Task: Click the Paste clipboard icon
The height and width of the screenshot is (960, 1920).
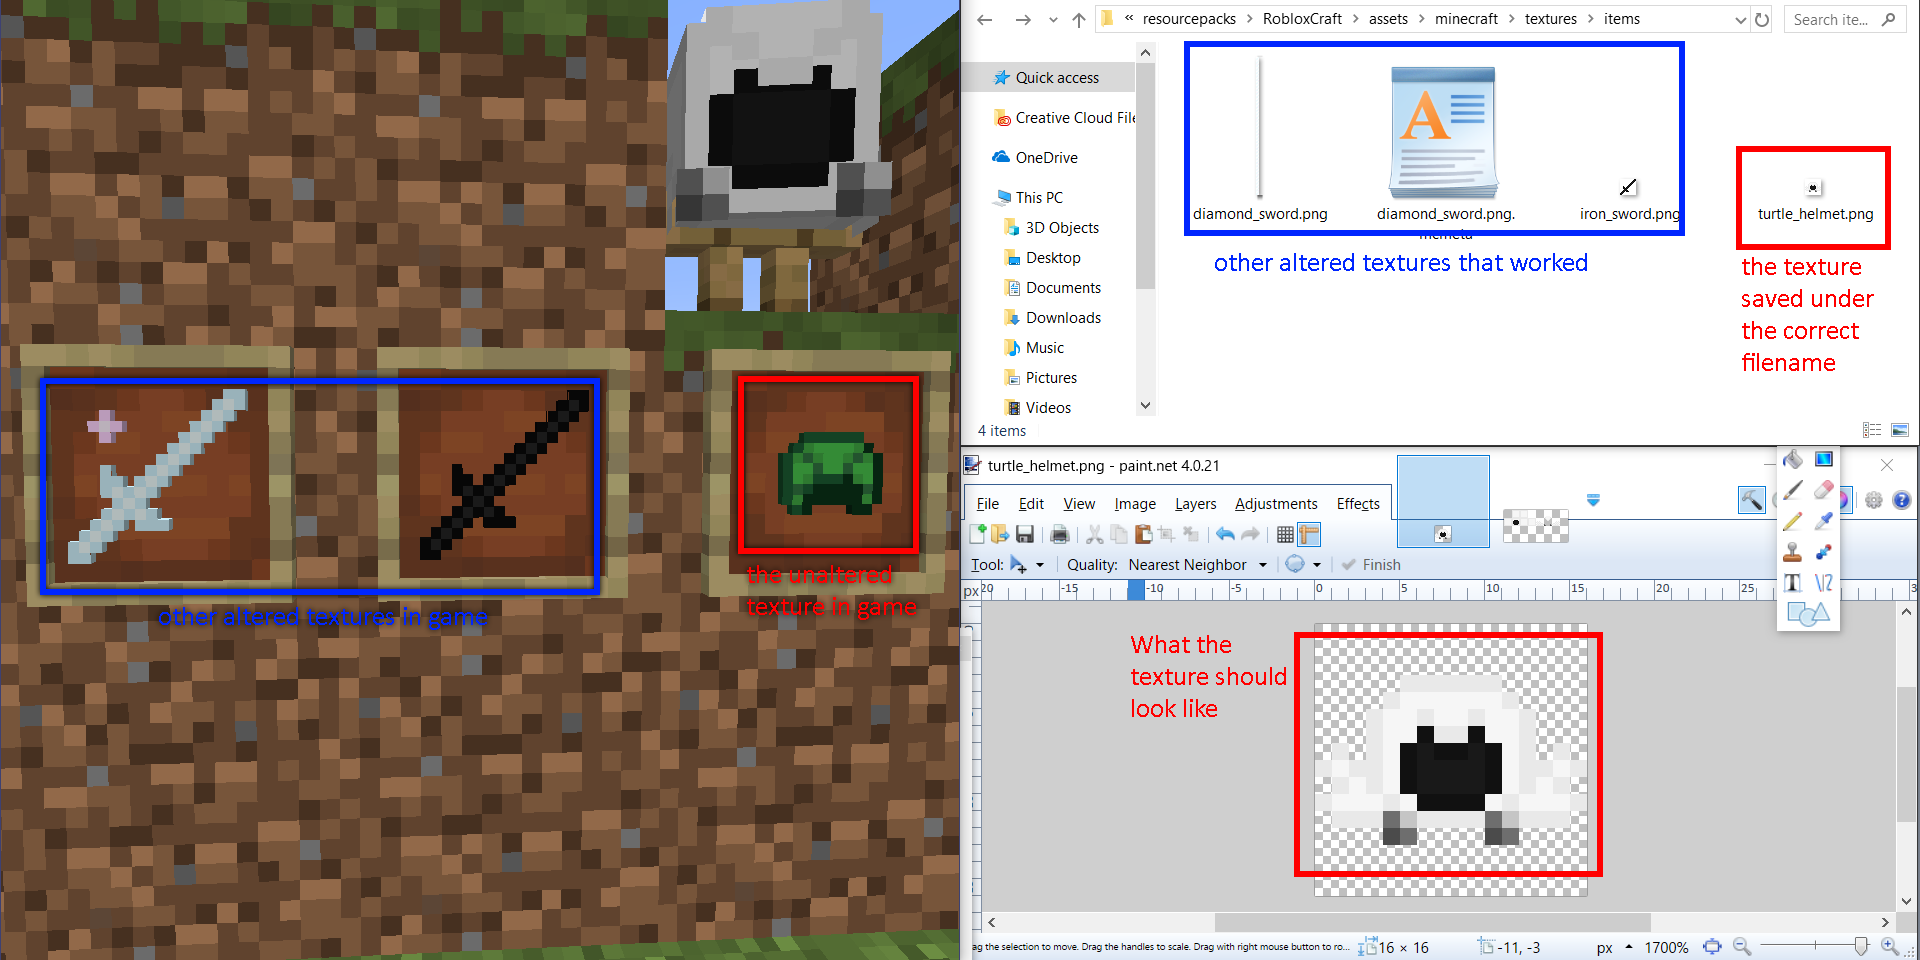Action: coord(1143,534)
